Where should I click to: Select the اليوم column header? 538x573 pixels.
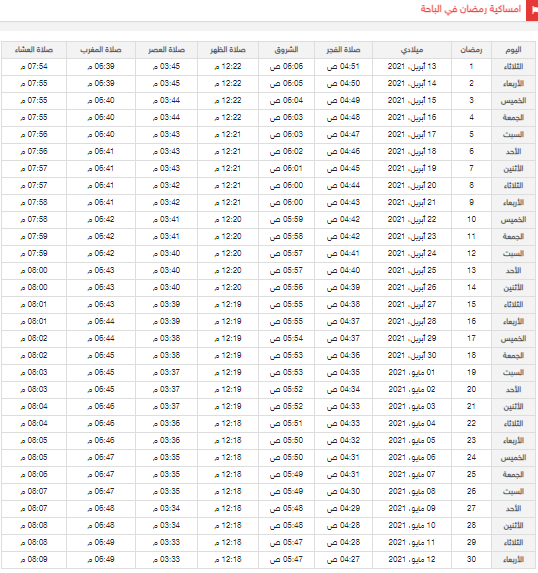click(x=513, y=50)
